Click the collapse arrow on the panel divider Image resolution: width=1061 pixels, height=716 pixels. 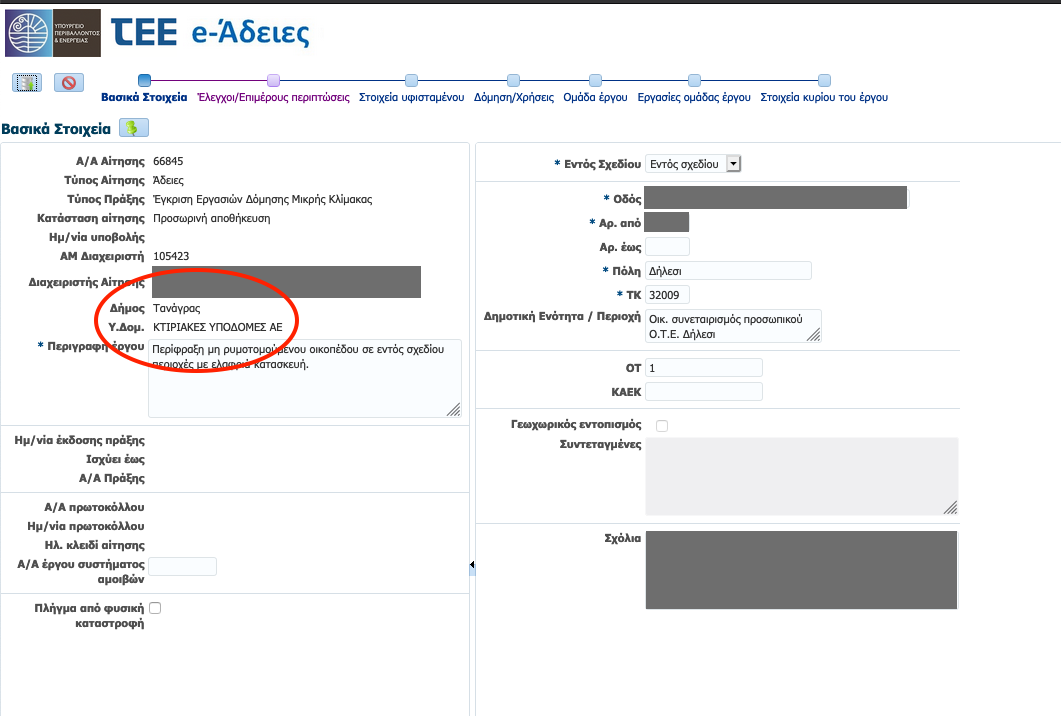472,567
